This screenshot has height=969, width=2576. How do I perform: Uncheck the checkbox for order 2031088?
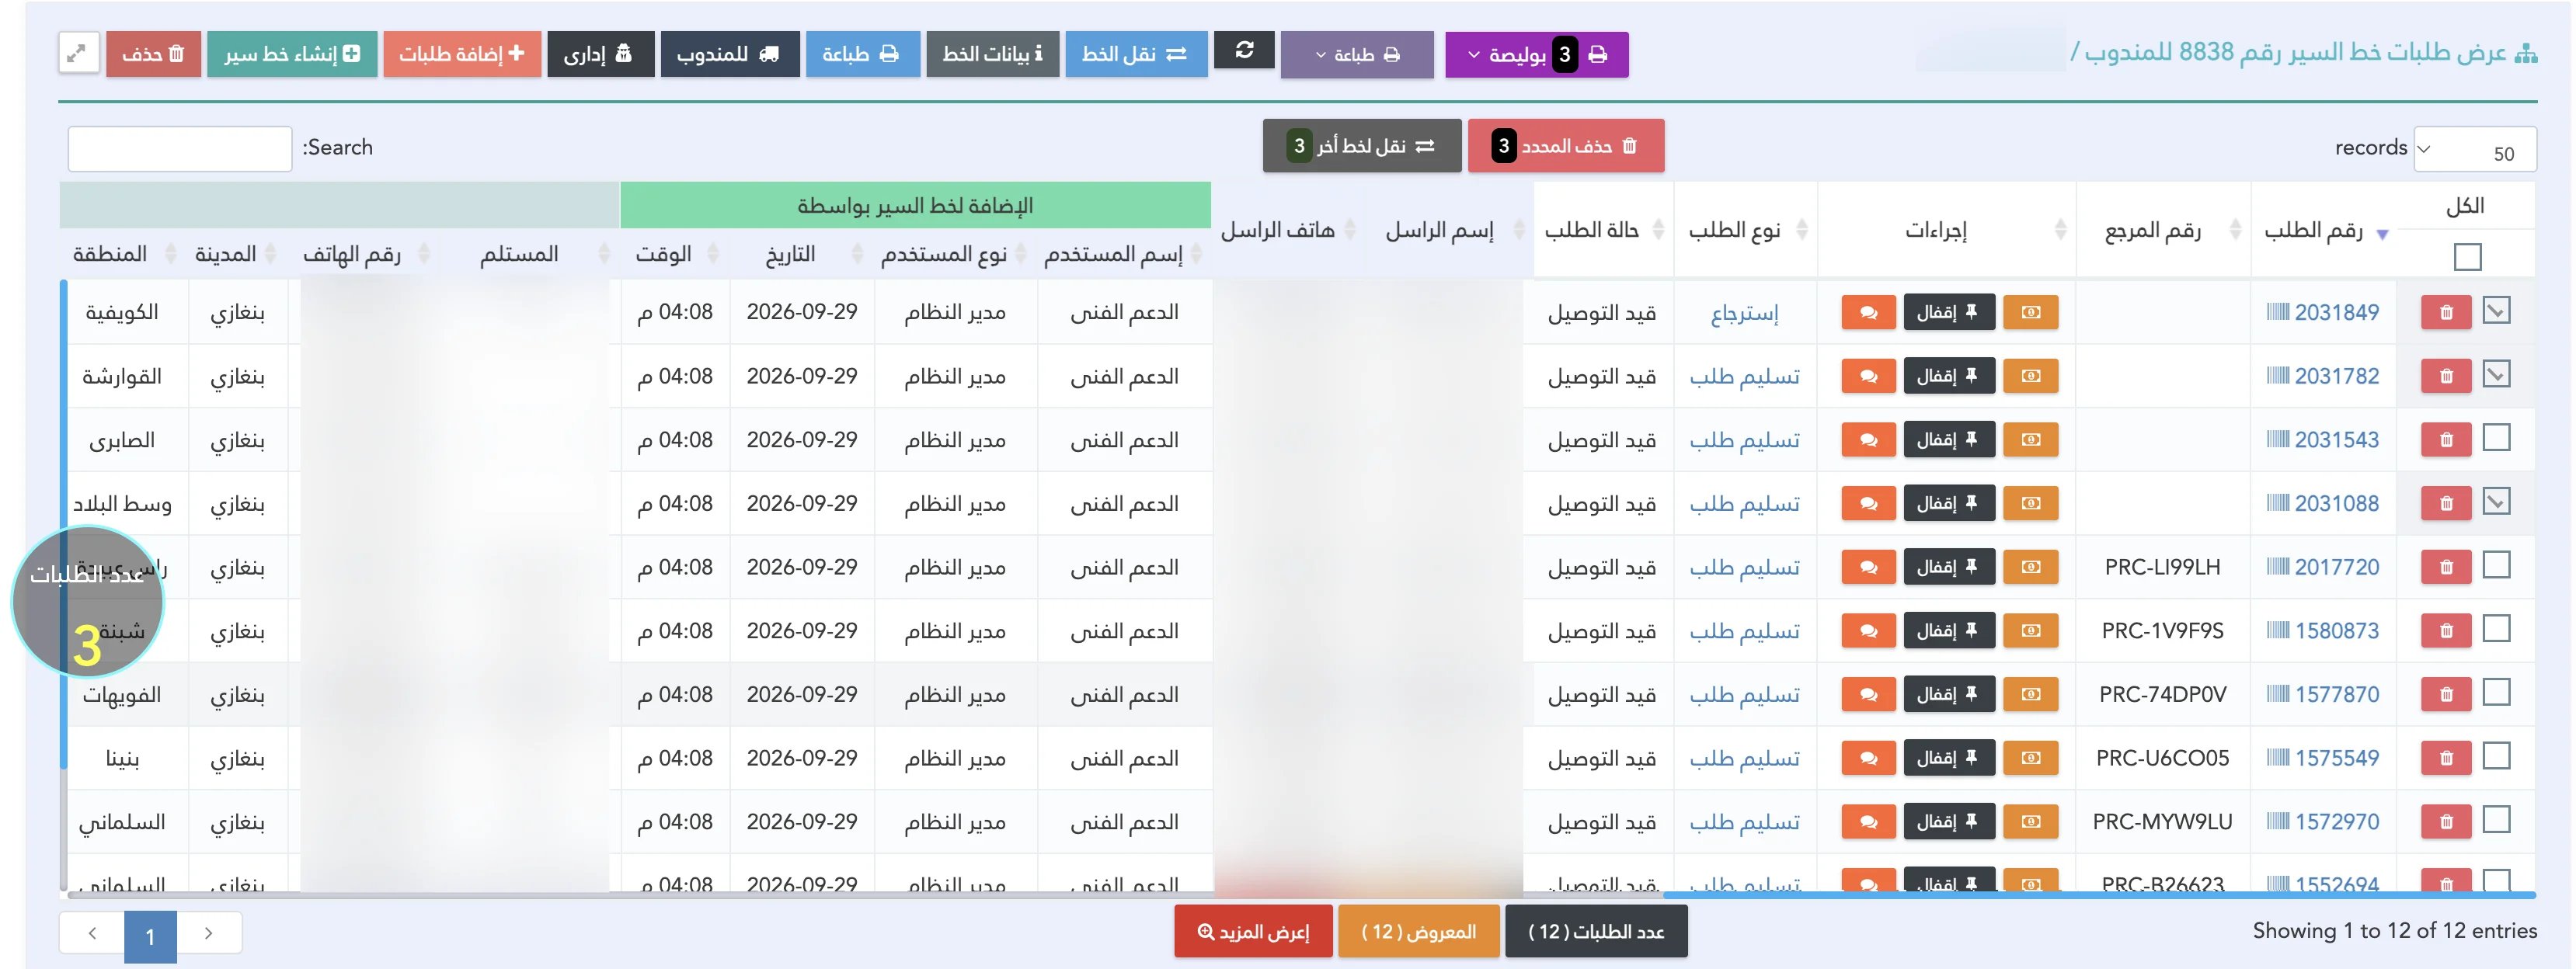tap(2496, 502)
